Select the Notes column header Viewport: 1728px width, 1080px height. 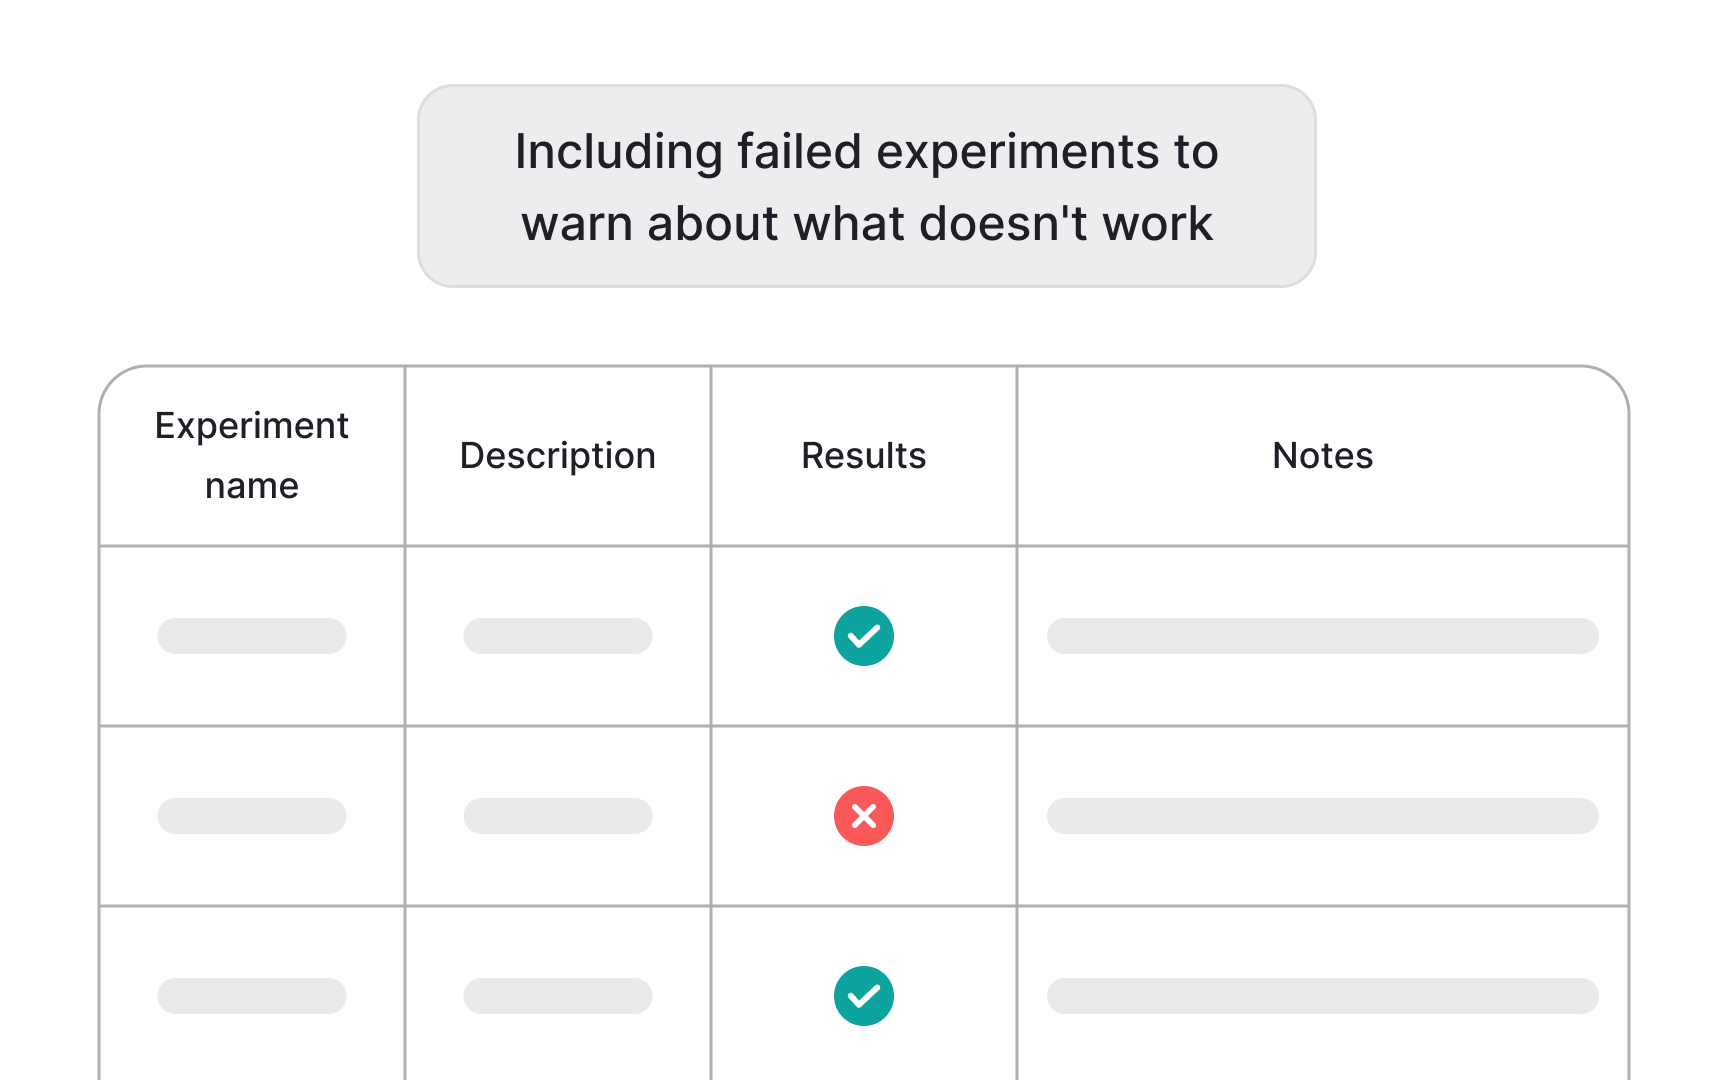click(x=1323, y=456)
